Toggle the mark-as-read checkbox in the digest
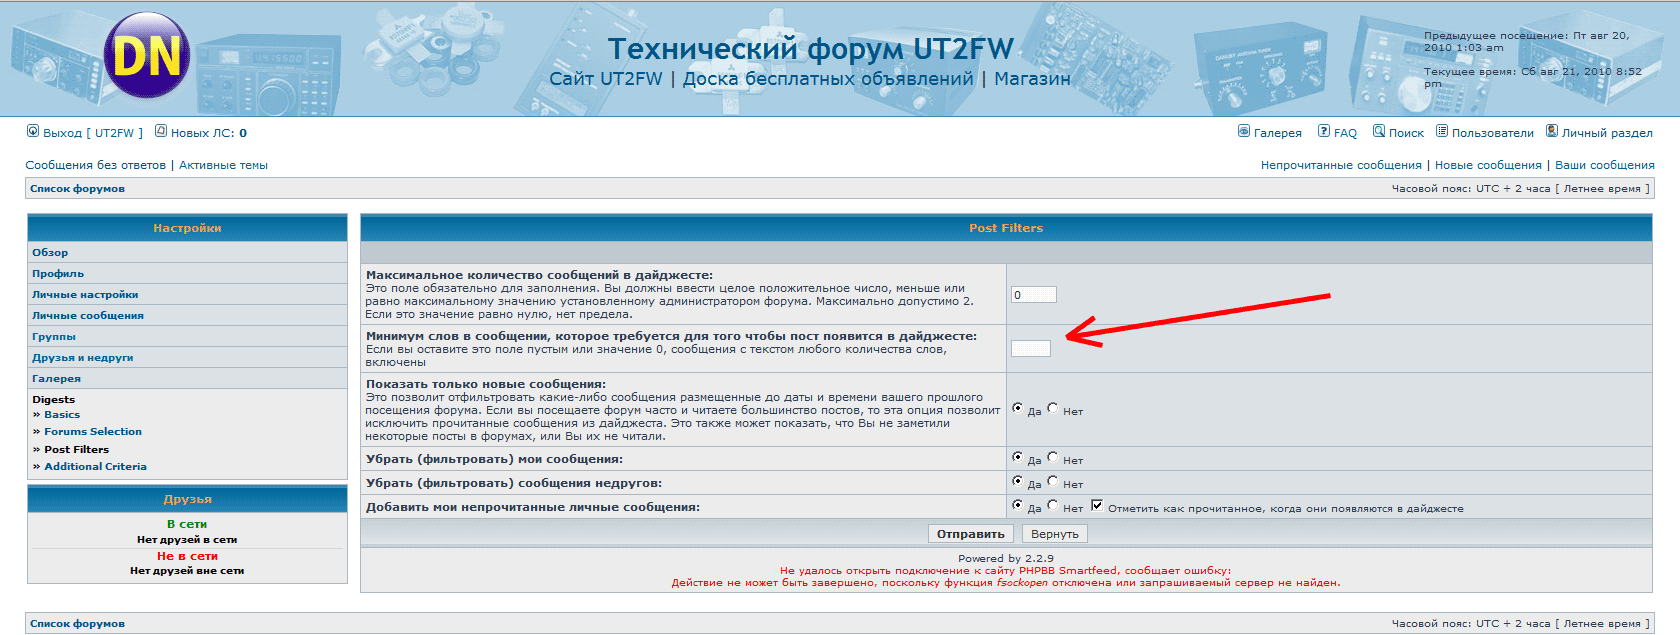Image resolution: width=1680 pixels, height=635 pixels. pyautogui.click(x=1097, y=505)
